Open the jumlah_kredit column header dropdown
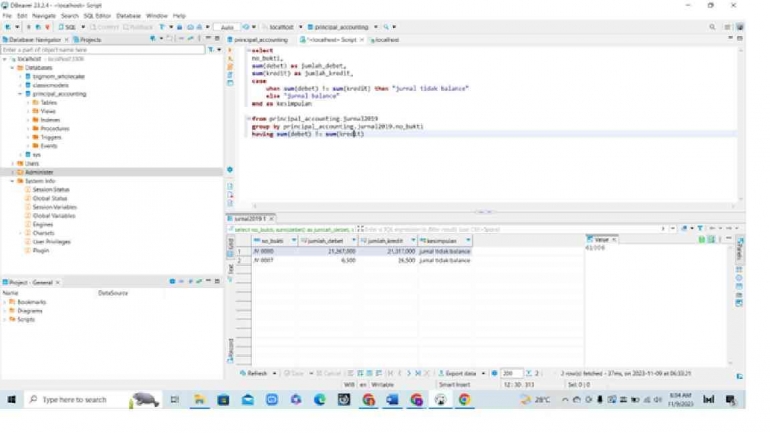Image resolution: width=770 pixels, height=433 pixels. click(x=413, y=241)
